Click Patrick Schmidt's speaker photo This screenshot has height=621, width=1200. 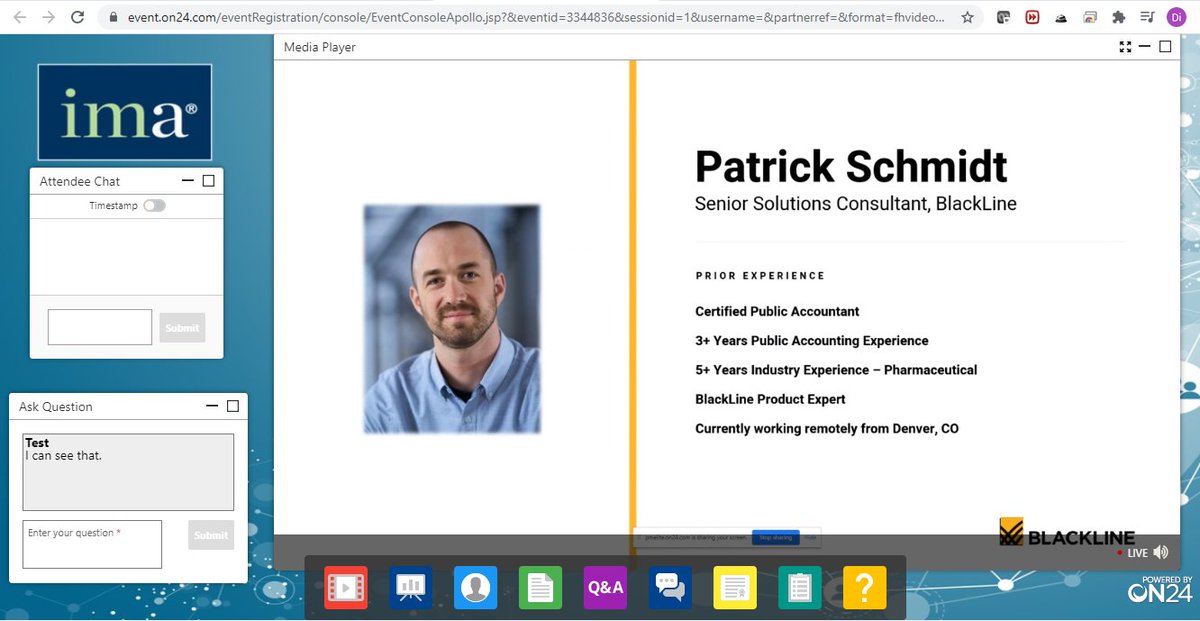[452, 319]
